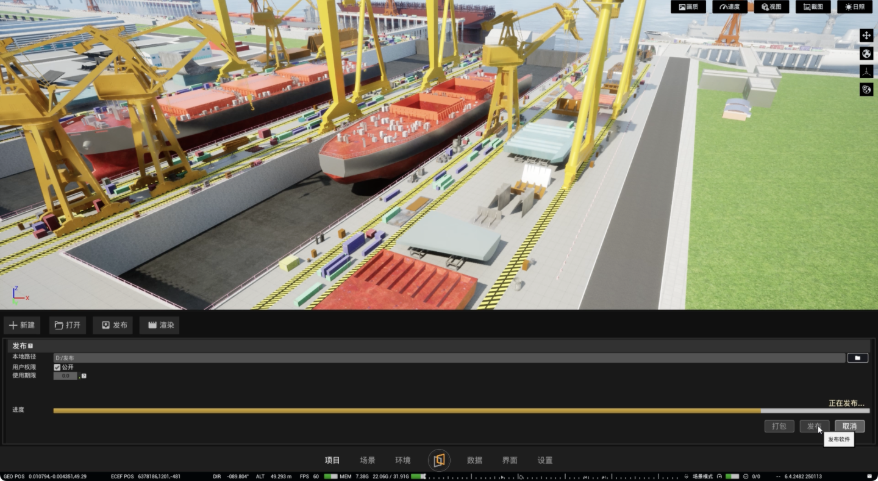
Task: Click the folder browse icon for 本地路径
Action: (857, 357)
